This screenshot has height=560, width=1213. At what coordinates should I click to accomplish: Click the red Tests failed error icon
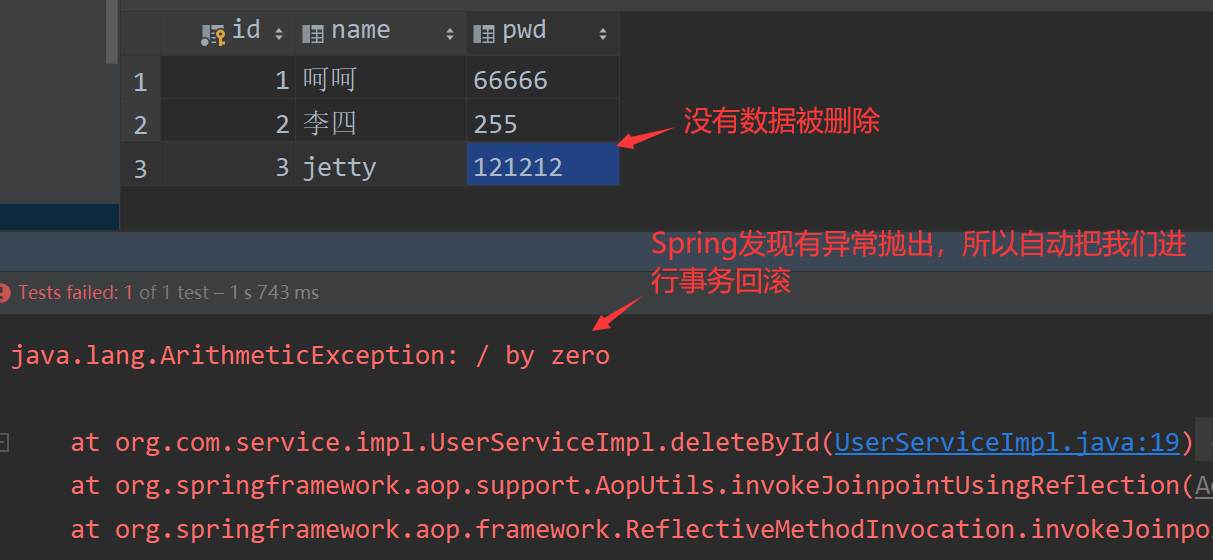(5, 293)
